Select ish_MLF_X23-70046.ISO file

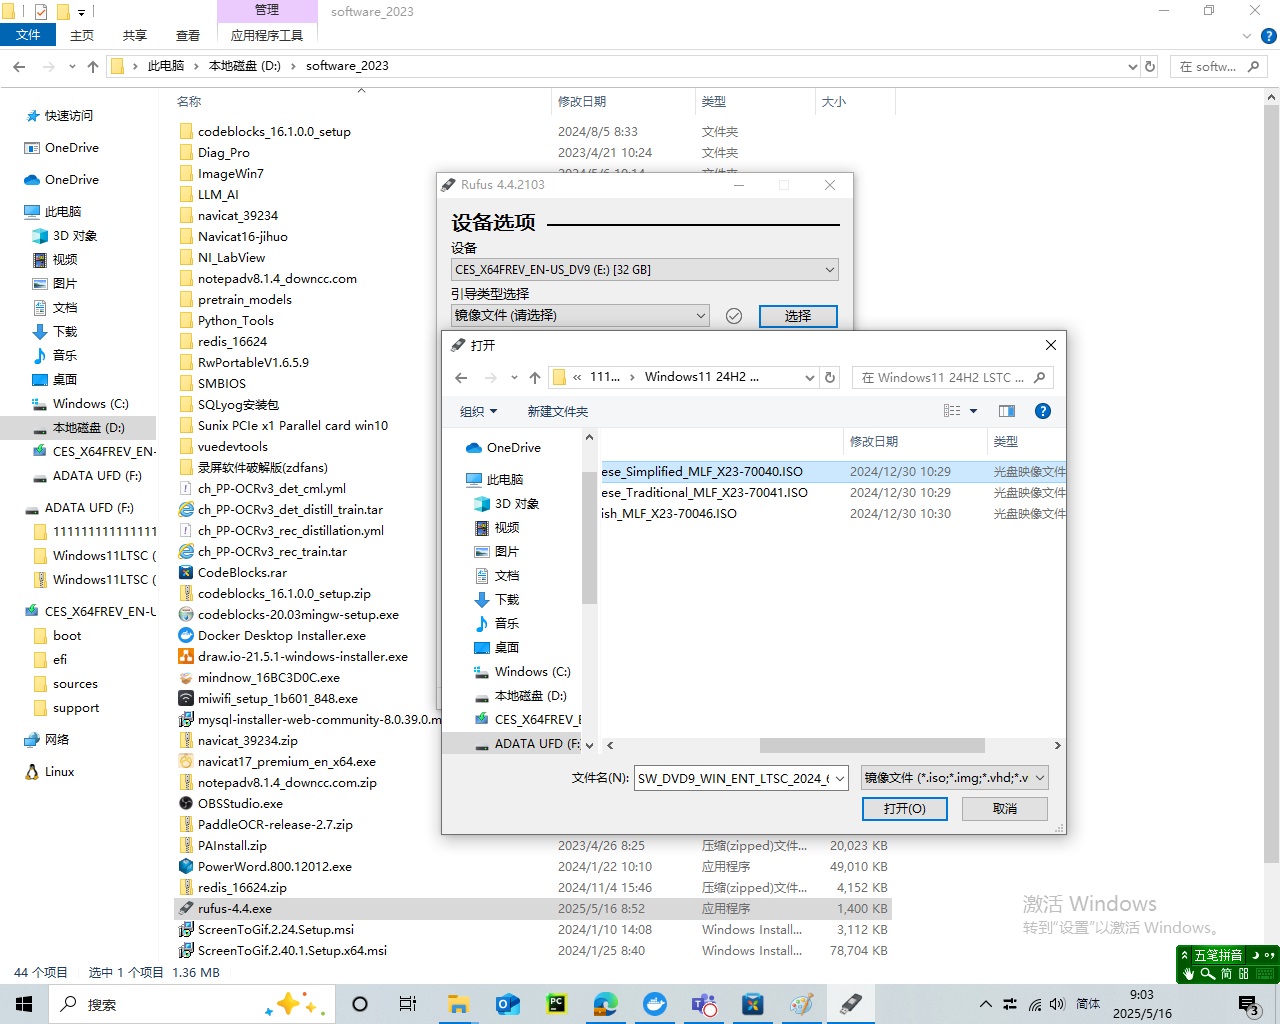[x=669, y=514]
